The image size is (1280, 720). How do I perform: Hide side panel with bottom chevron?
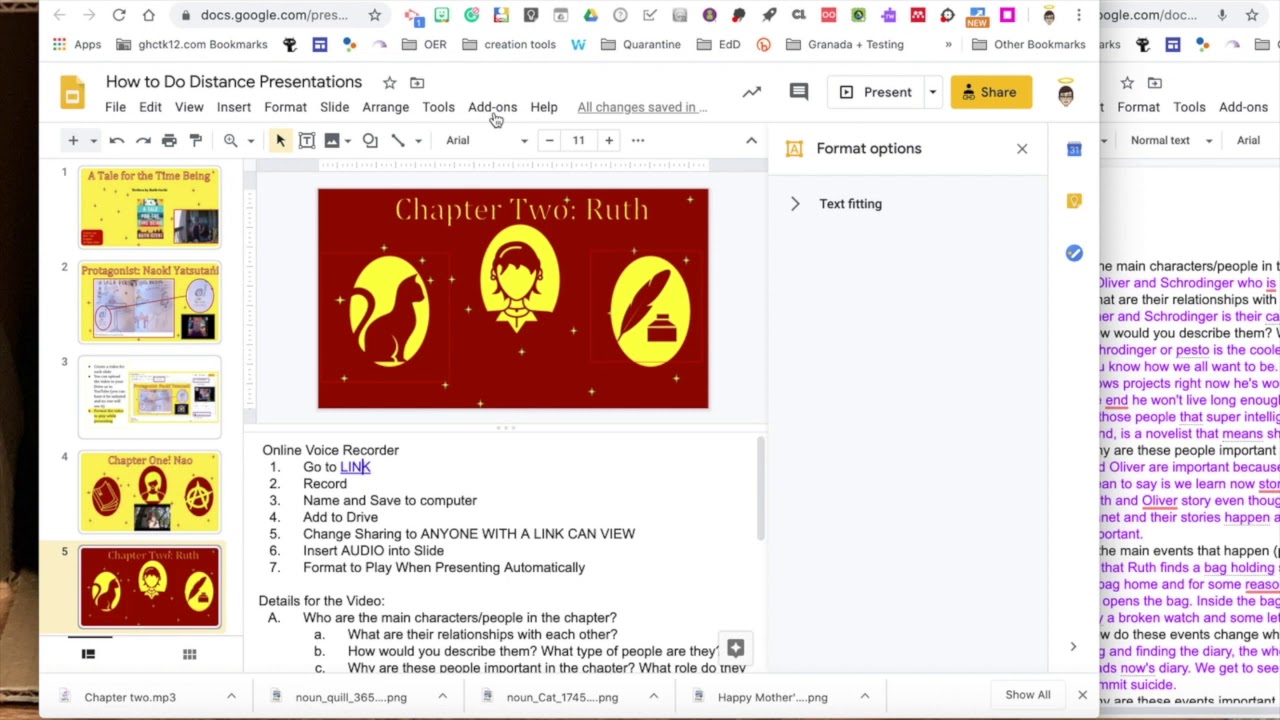1073,647
